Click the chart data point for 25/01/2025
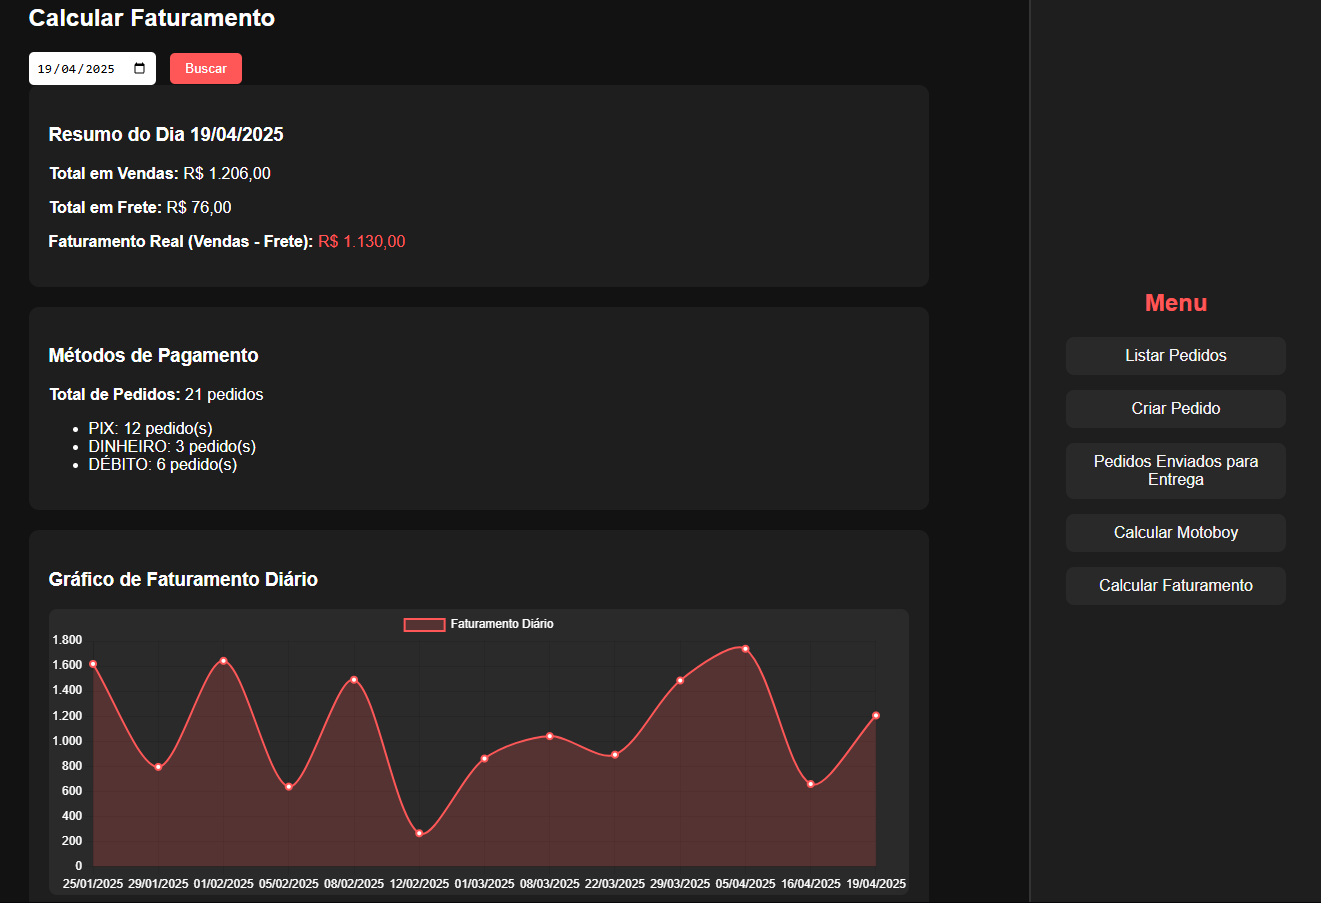 tap(93, 664)
